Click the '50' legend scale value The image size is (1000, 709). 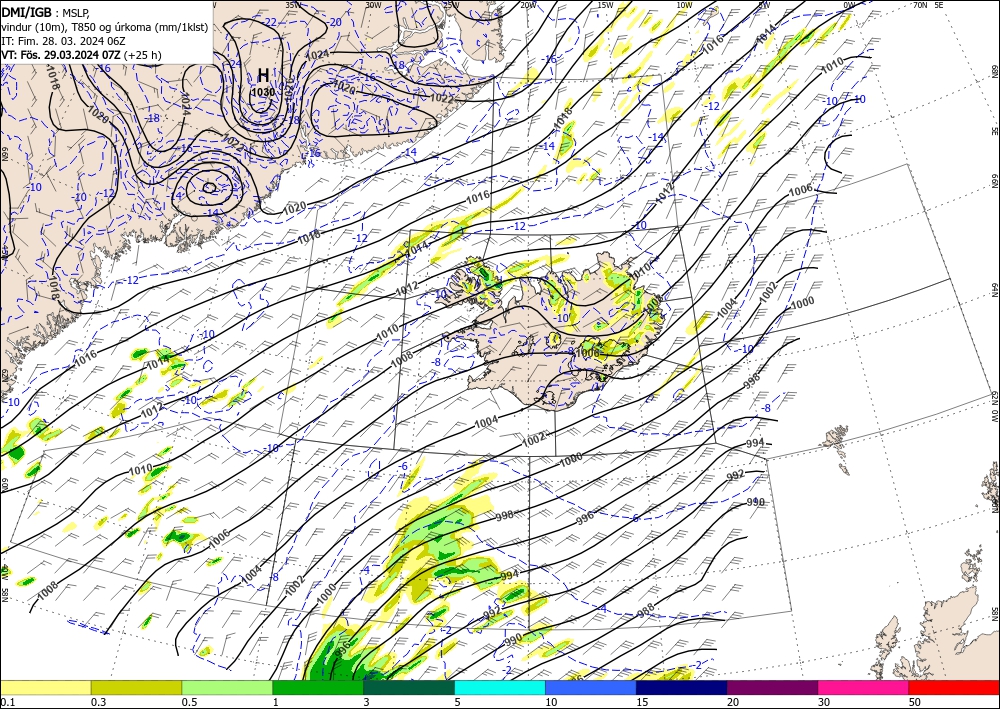(915, 702)
